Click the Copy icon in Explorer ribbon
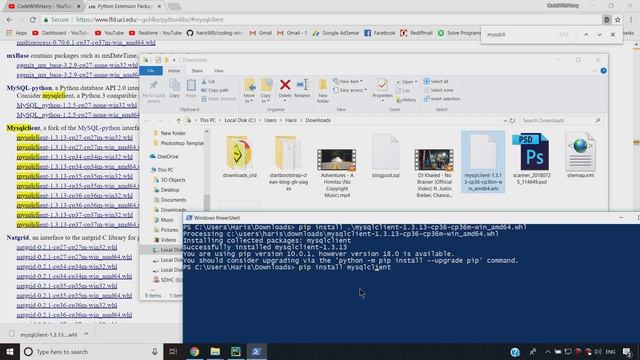Viewport: 640px width, 360px height. [x=174, y=88]
